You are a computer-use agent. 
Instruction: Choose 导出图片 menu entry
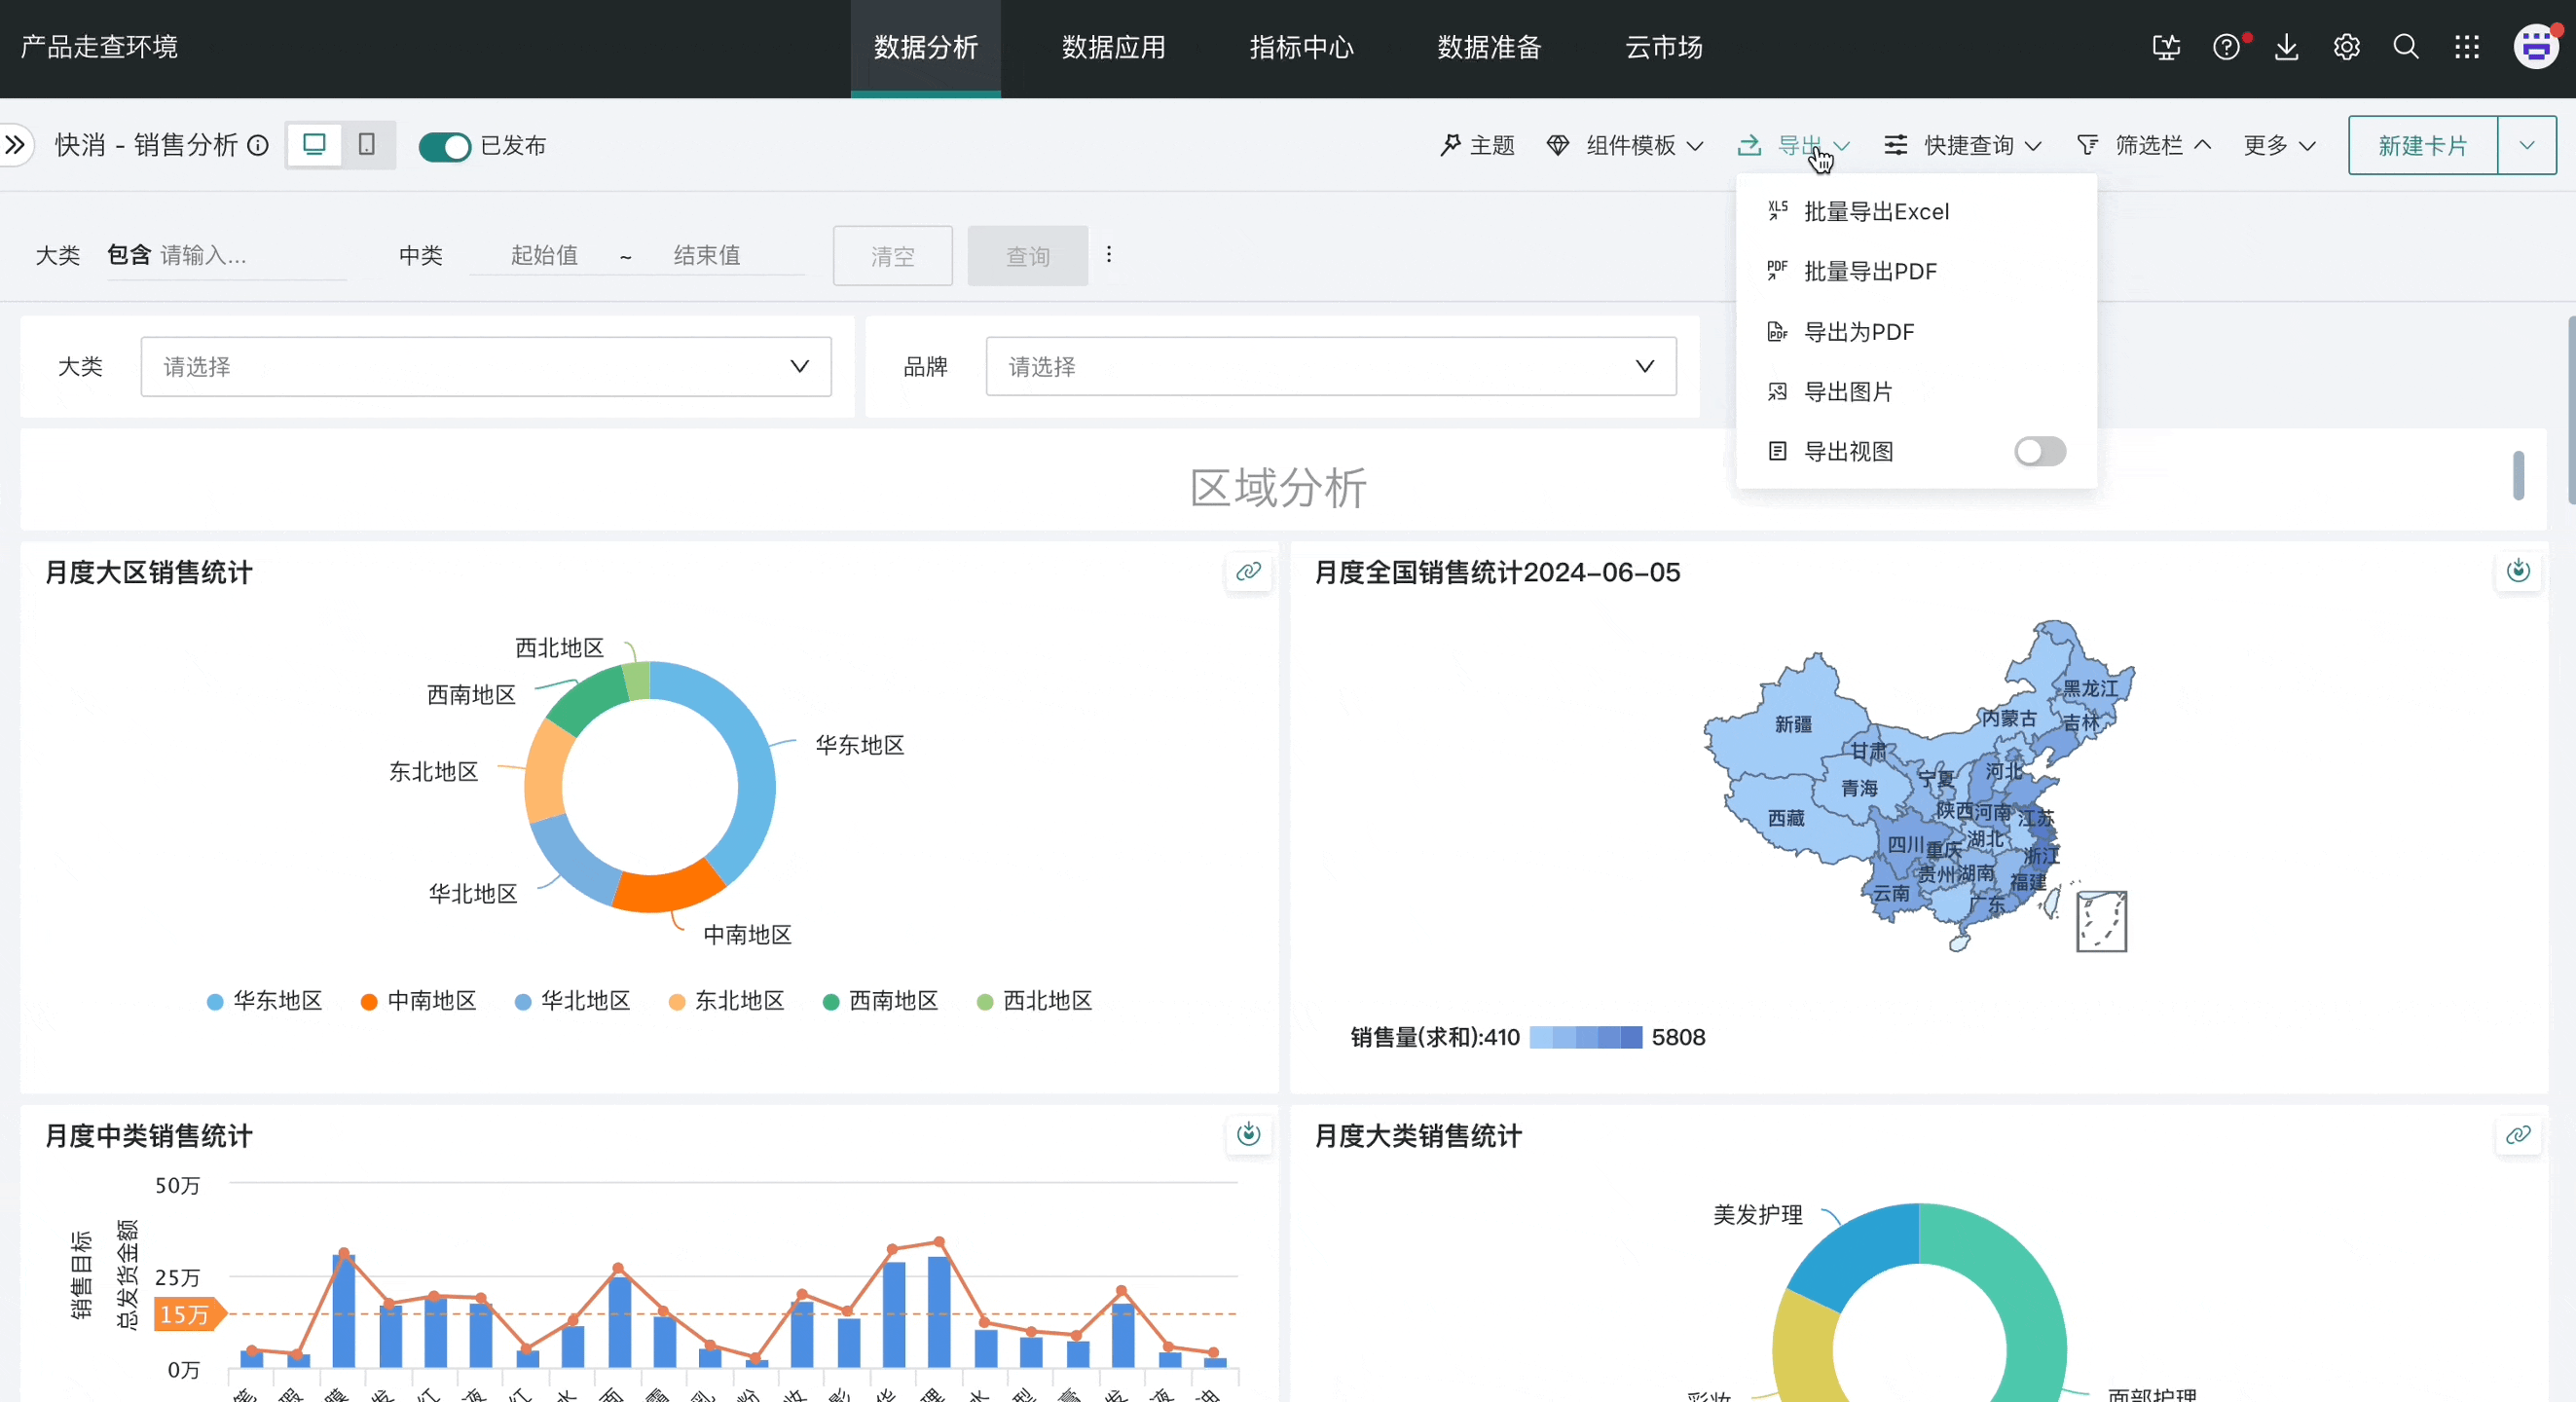(x=1916, y=391)
